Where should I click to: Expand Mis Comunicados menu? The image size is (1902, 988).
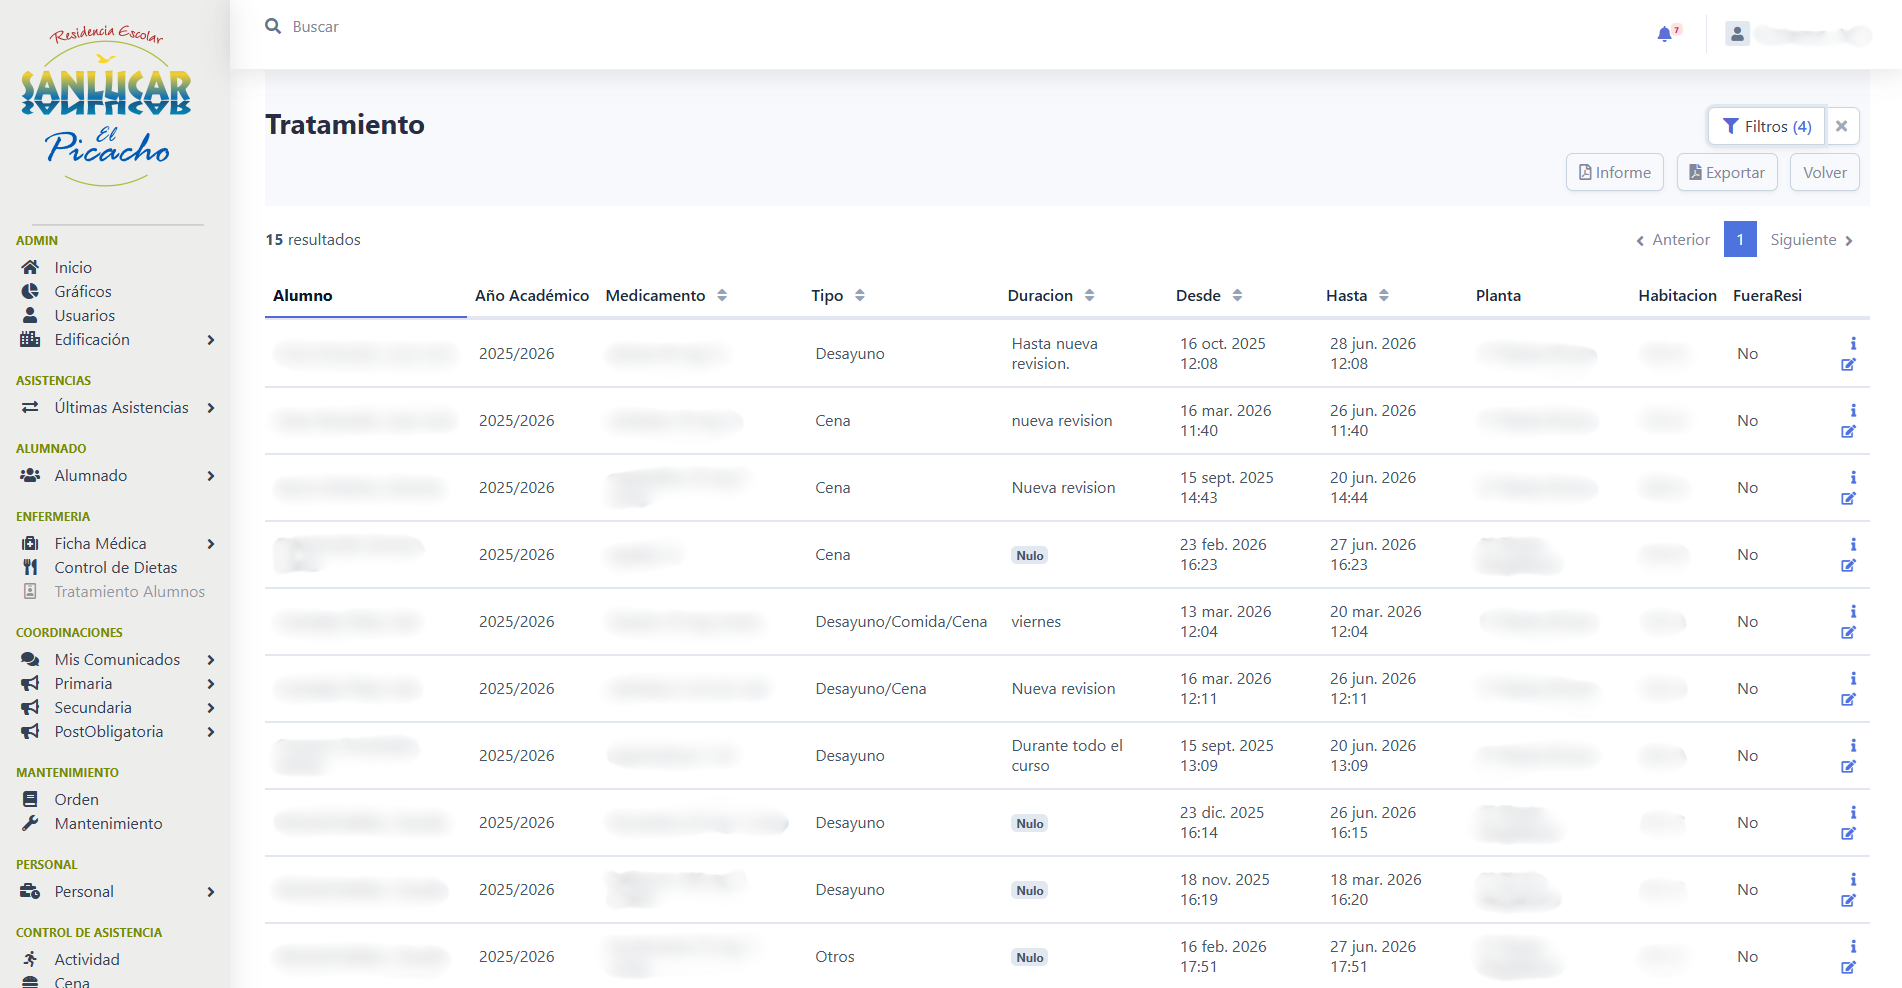pyautogui.click(x=210, y=660)
